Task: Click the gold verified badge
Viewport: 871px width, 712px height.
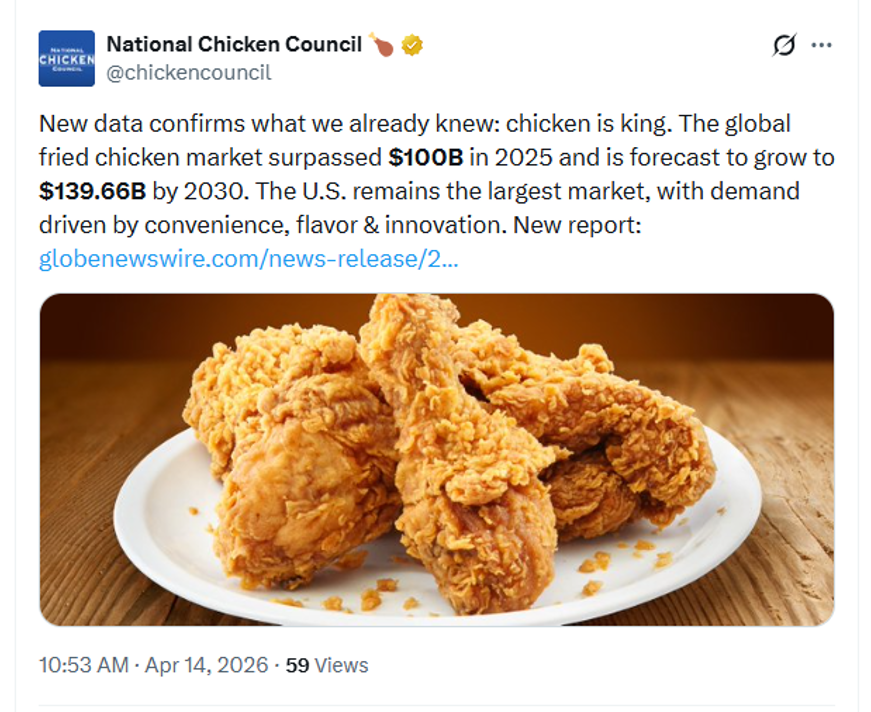Action: click(x=411, y=45)
